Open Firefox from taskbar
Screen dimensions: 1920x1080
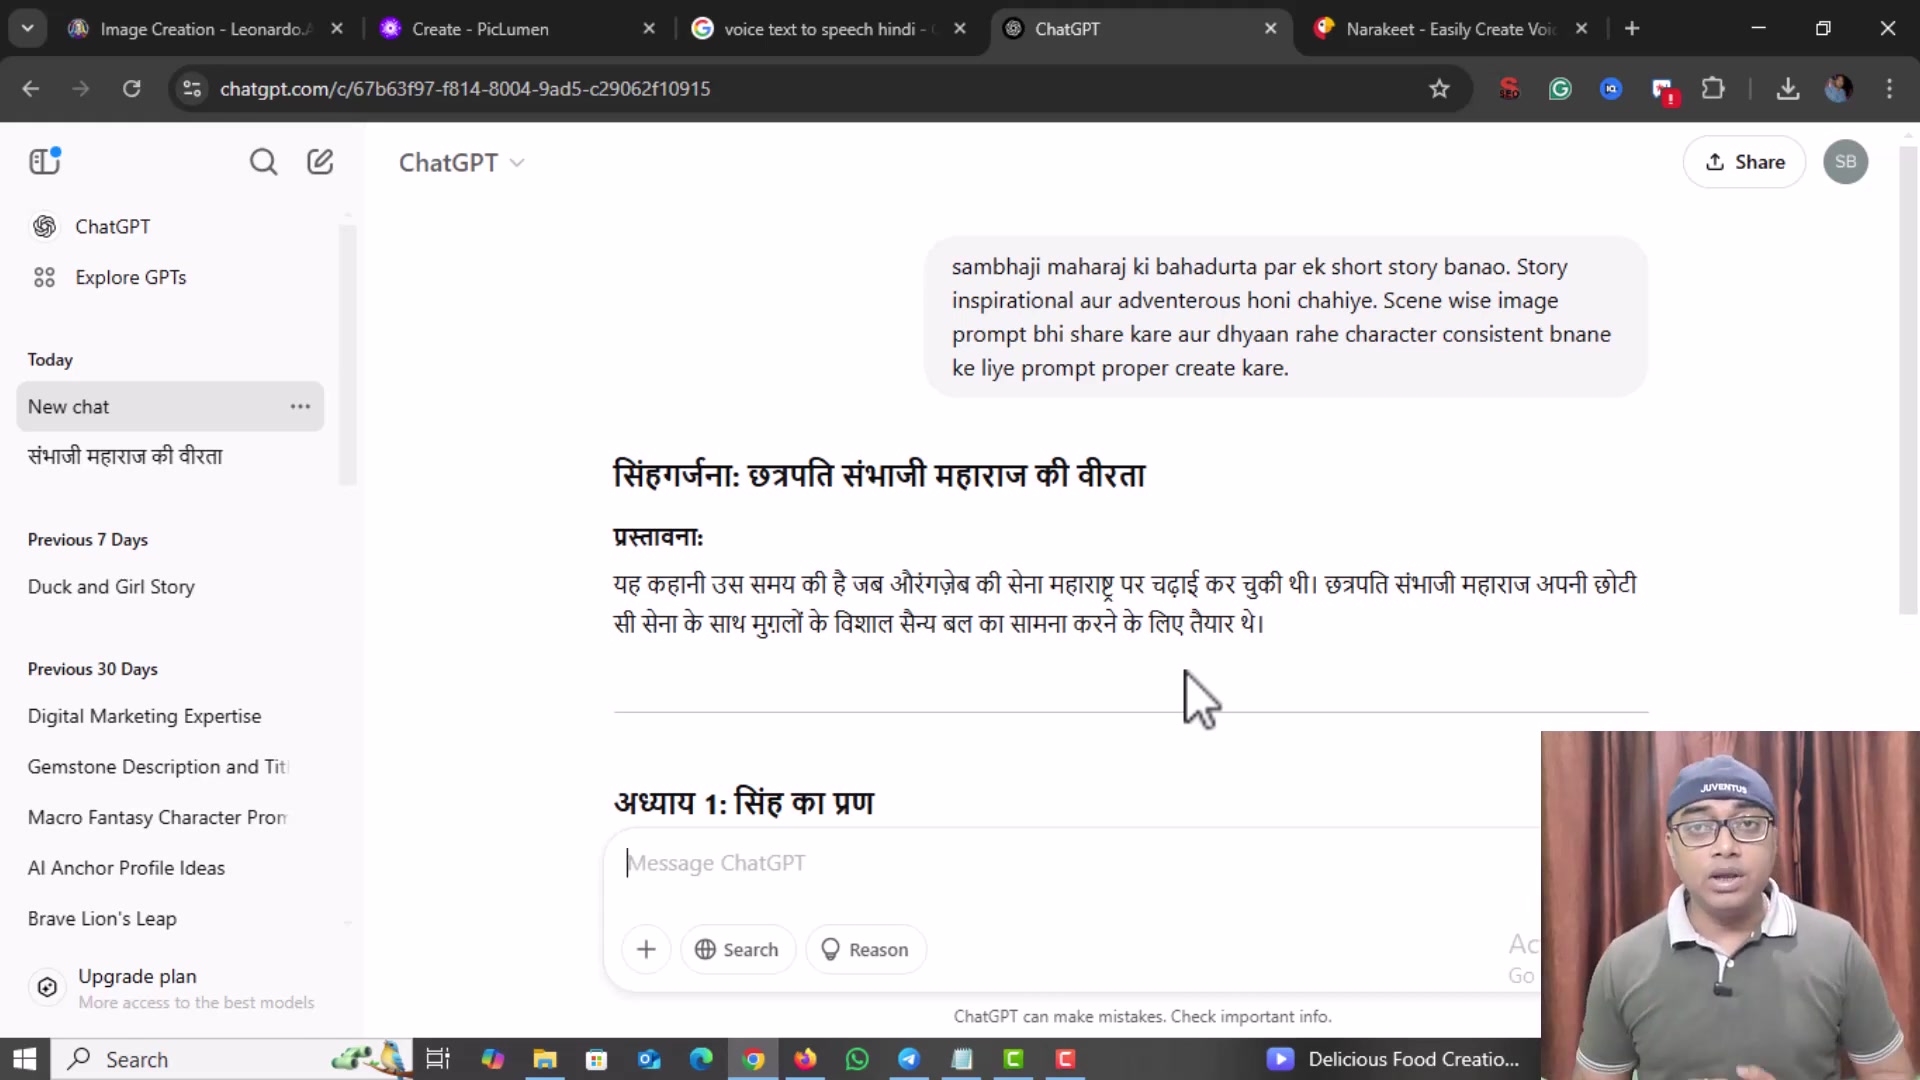pos(805,1059)
